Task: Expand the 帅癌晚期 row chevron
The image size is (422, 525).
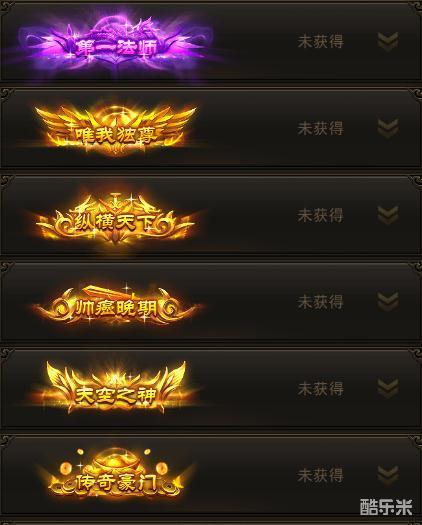Action: coord(388,302)
